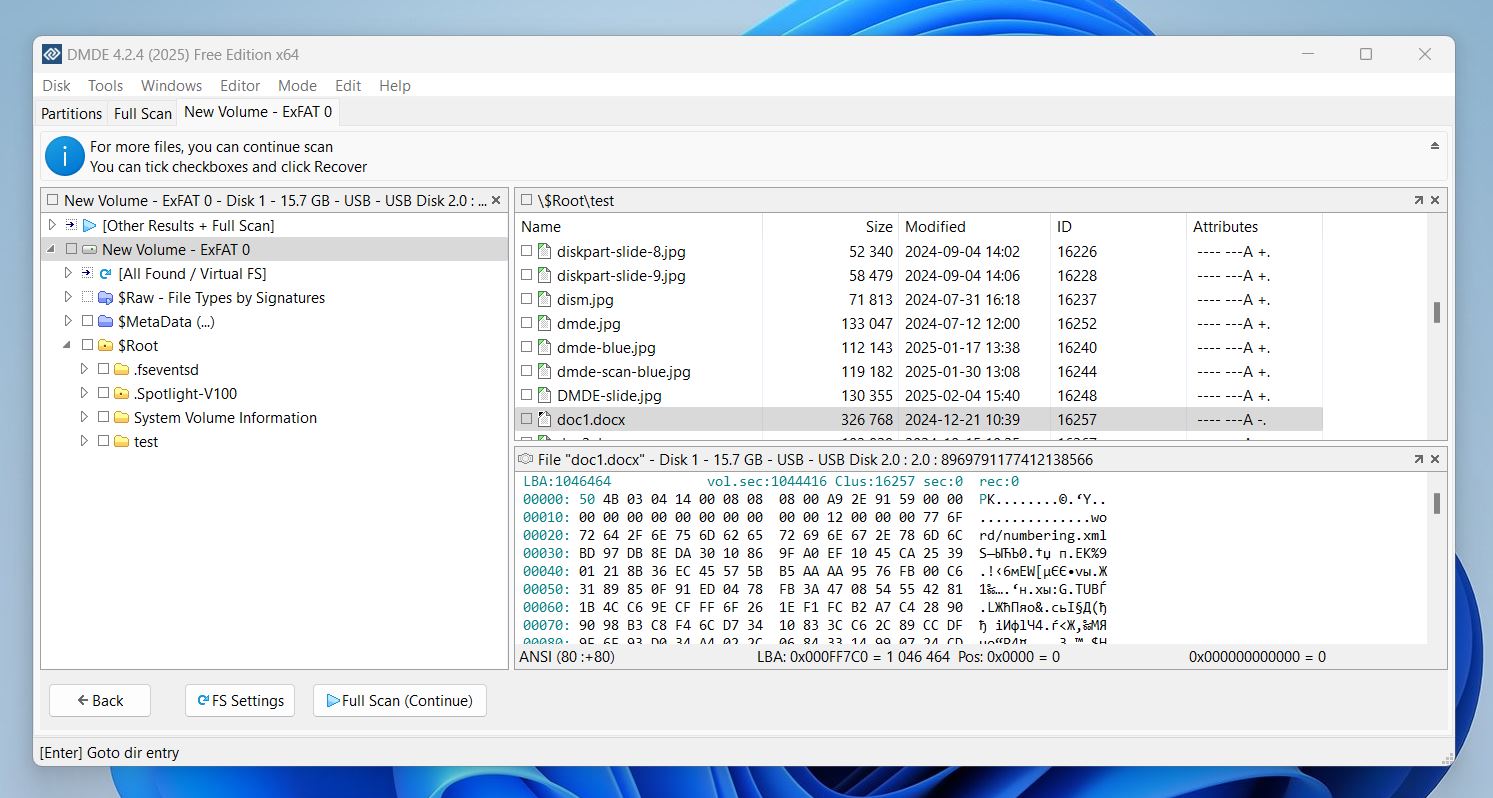
Task: Click the file icon of dism.jpg
Action: [545, 300]
